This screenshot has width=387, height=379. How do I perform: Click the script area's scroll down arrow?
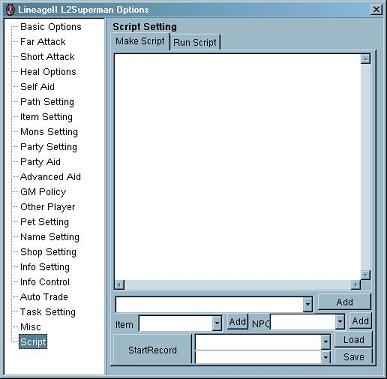click(366, 275)
